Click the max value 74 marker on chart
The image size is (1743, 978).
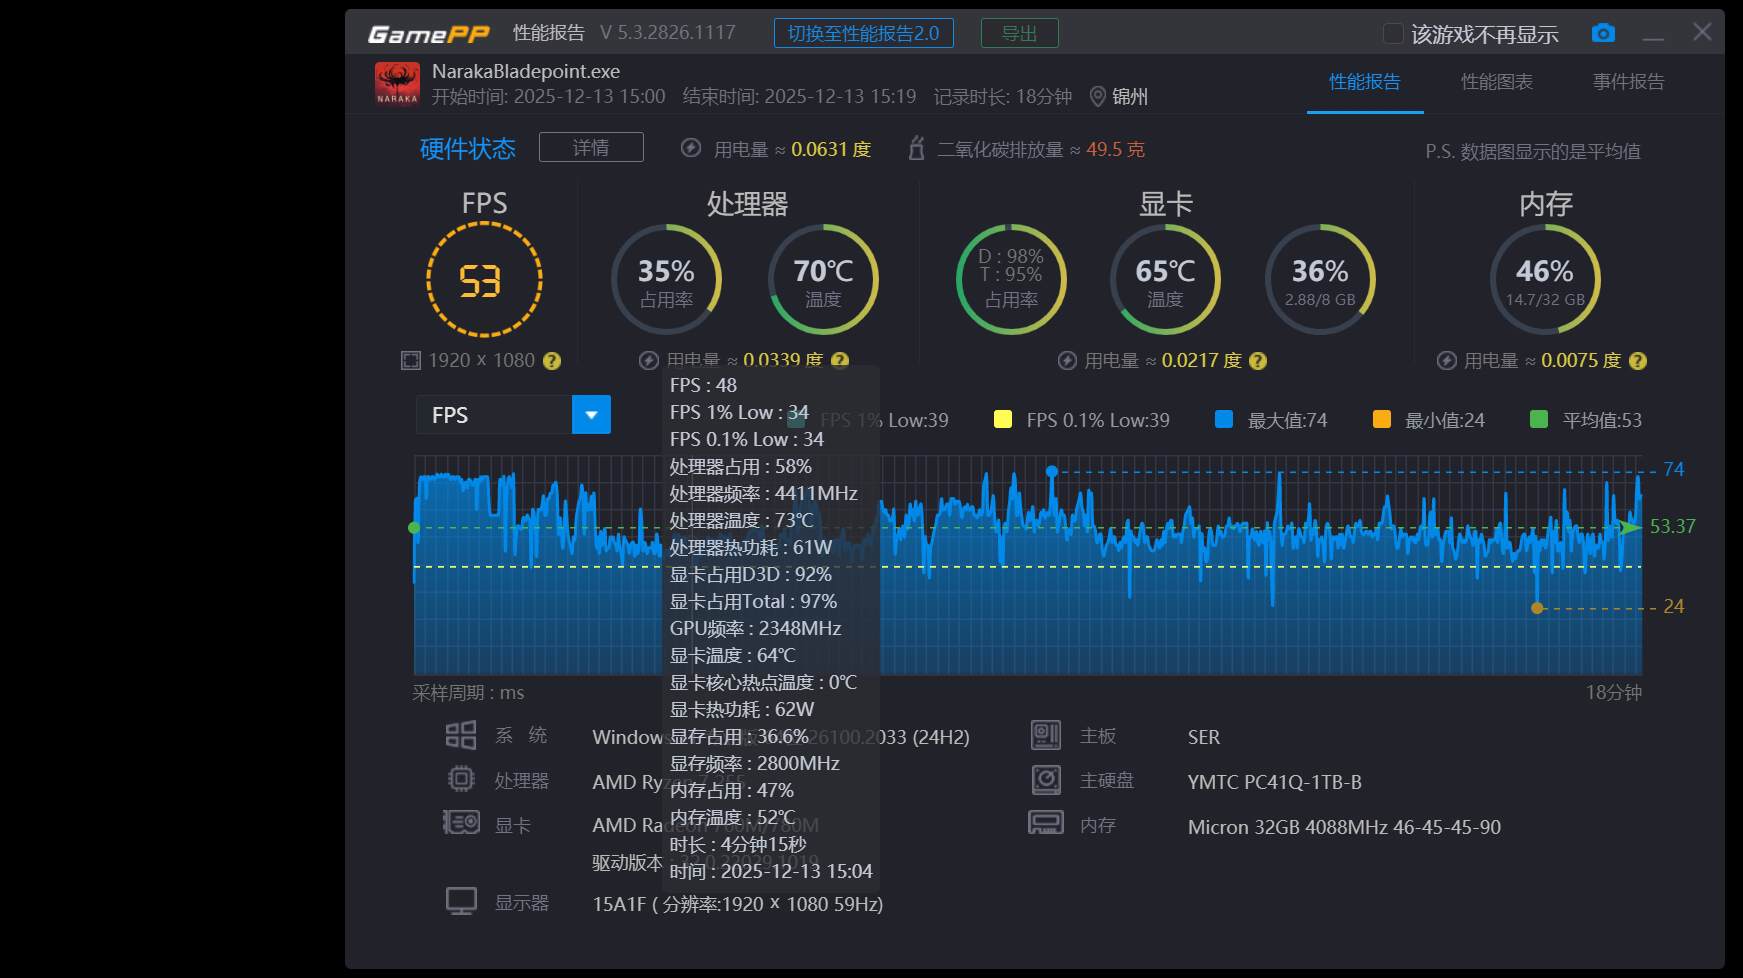click(x=1052, y=470)
